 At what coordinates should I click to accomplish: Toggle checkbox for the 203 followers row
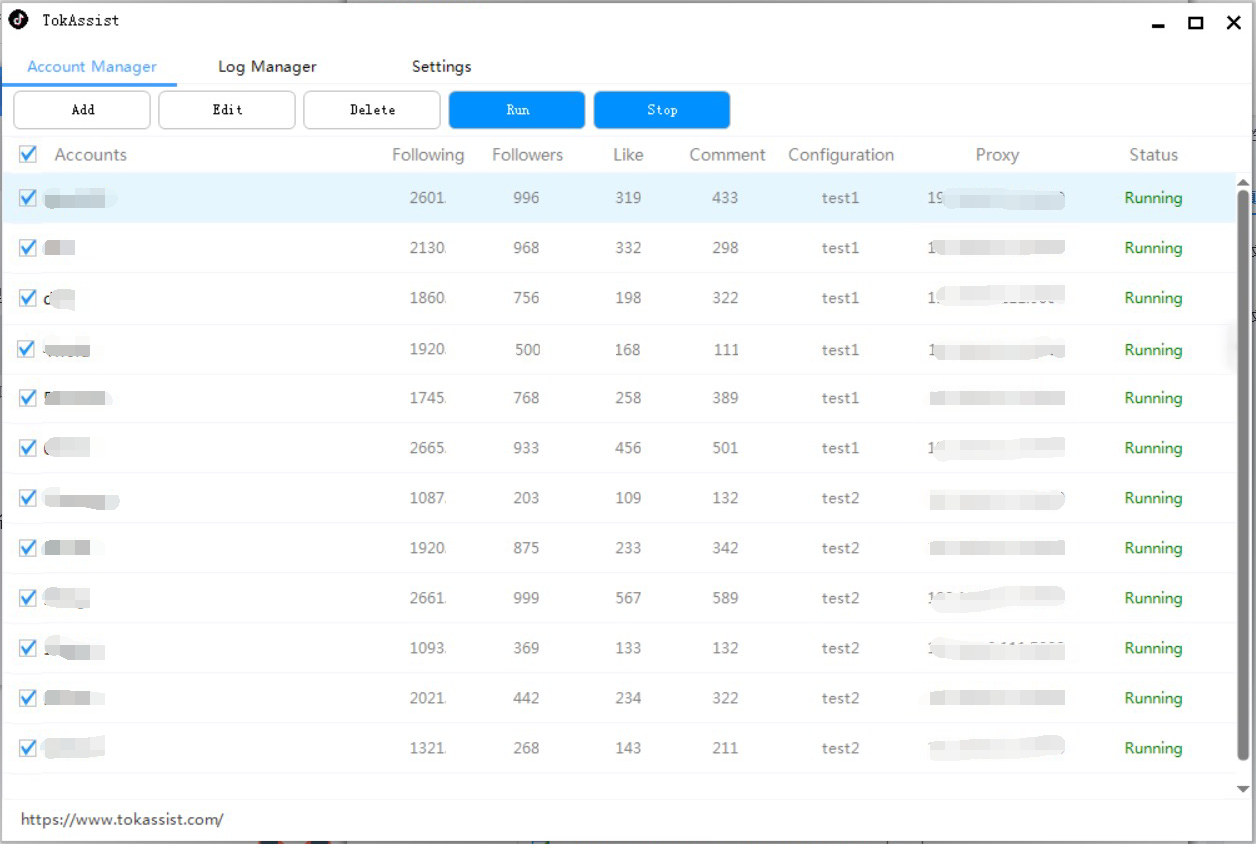[28, 498]
